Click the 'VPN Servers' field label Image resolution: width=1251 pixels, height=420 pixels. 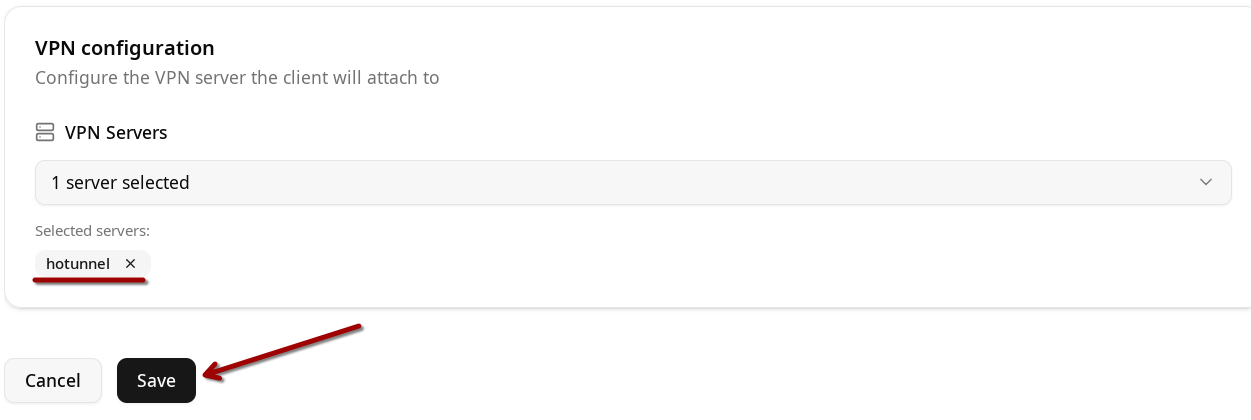(116, 132)
